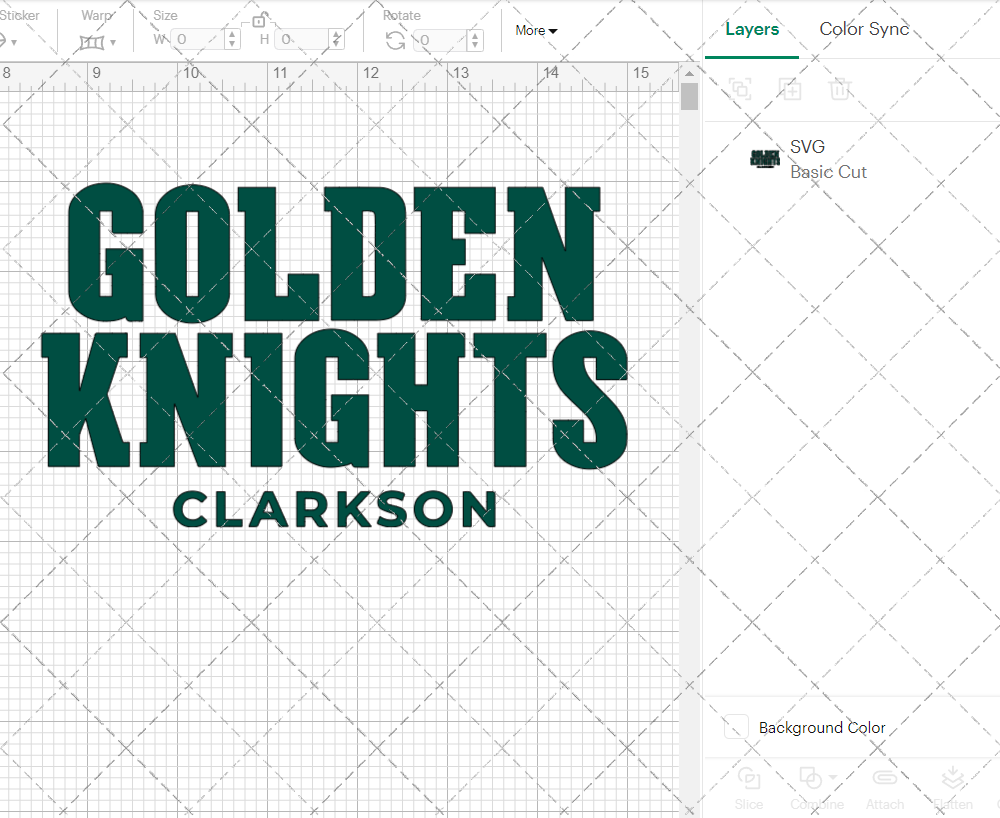Open the More options dropdown

pyautogui.click(x=536, y=30)
